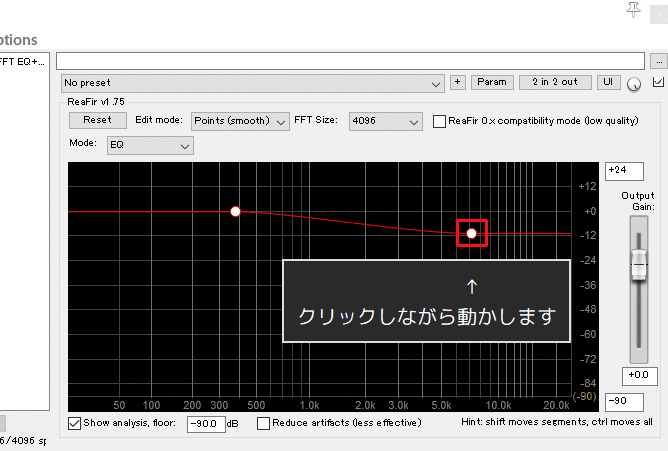Click the plus button beside preset dropdown

(457, 82)
